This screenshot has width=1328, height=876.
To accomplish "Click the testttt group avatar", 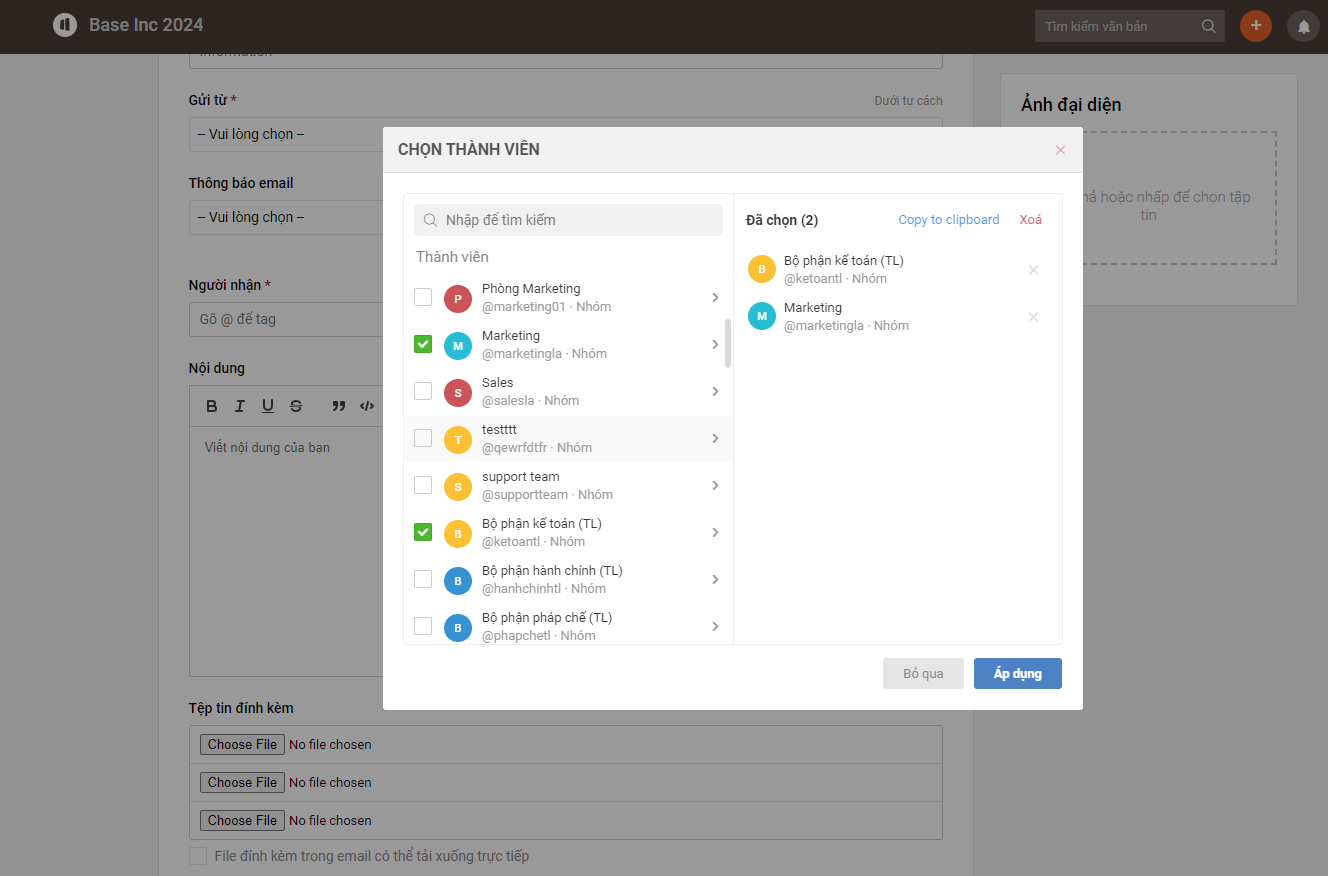I will click(458, 439).
